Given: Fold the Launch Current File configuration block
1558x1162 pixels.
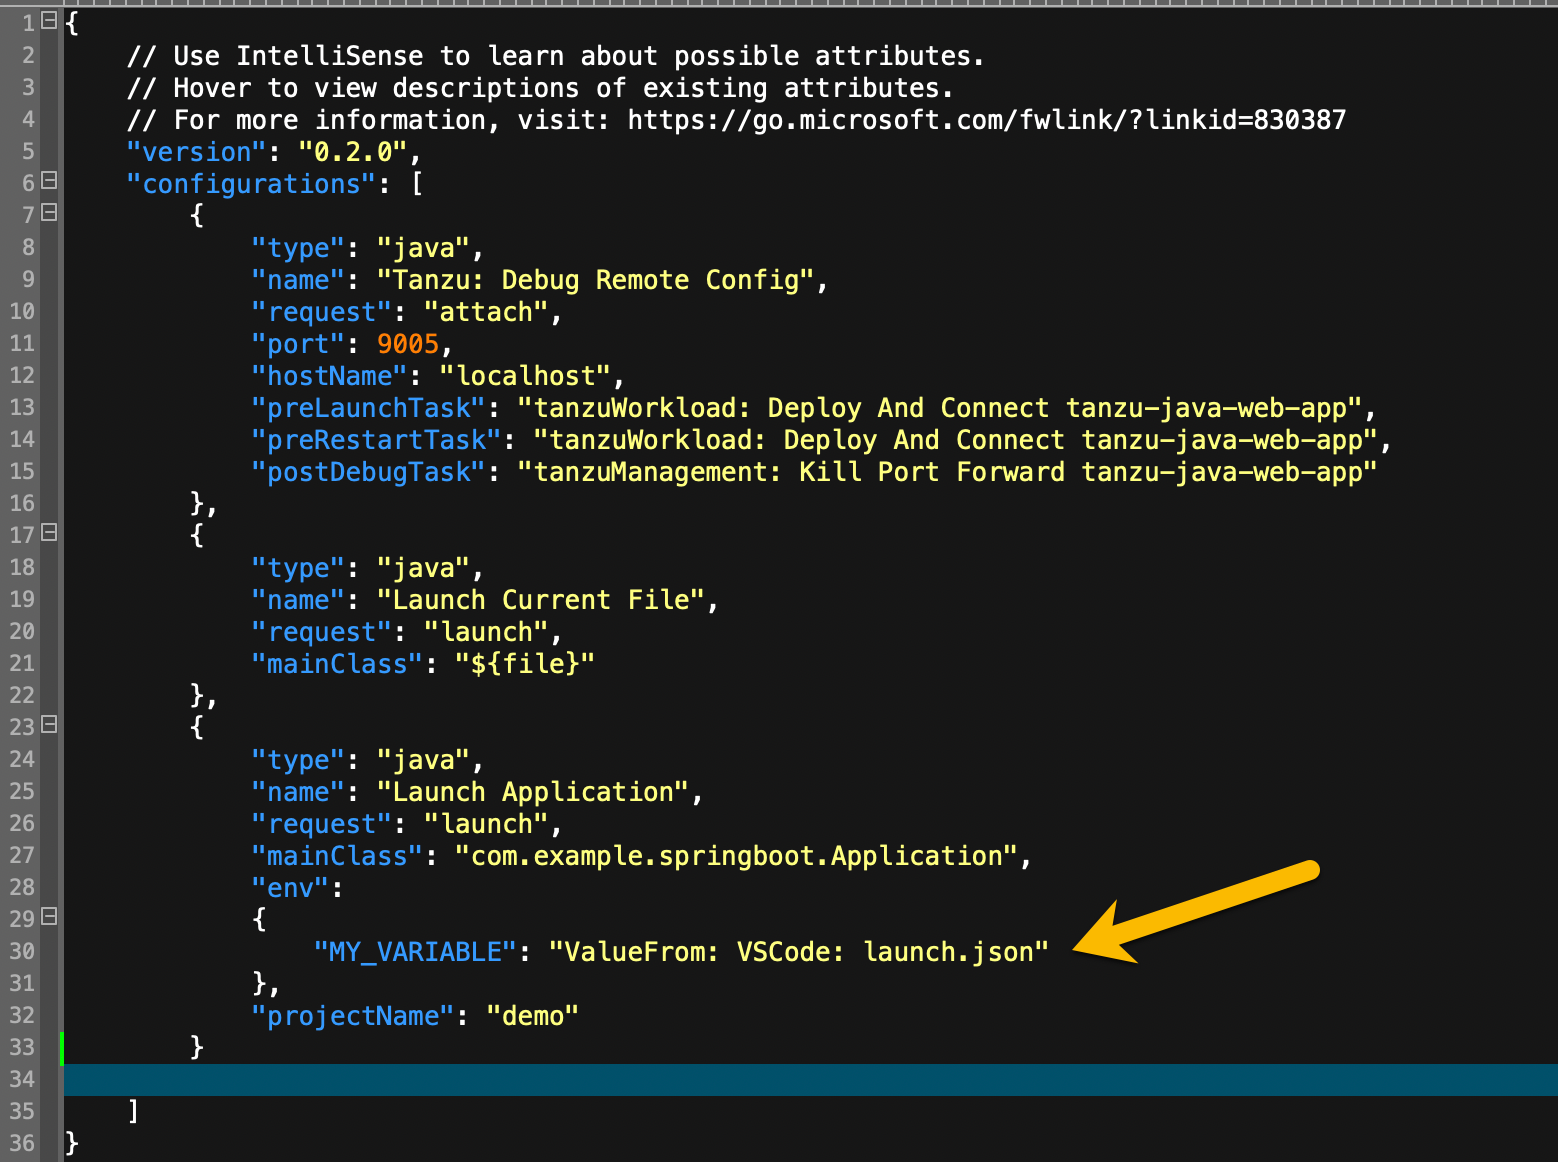Looking at the screenshot, I should click(49, 532).
